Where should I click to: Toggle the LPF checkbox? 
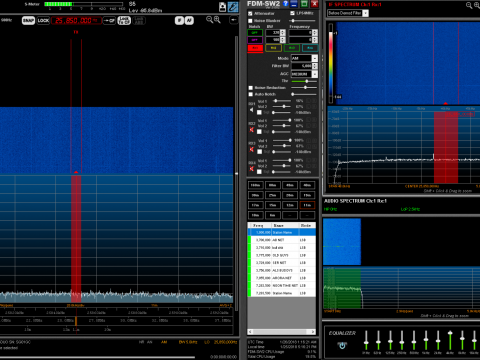point(292,13)
